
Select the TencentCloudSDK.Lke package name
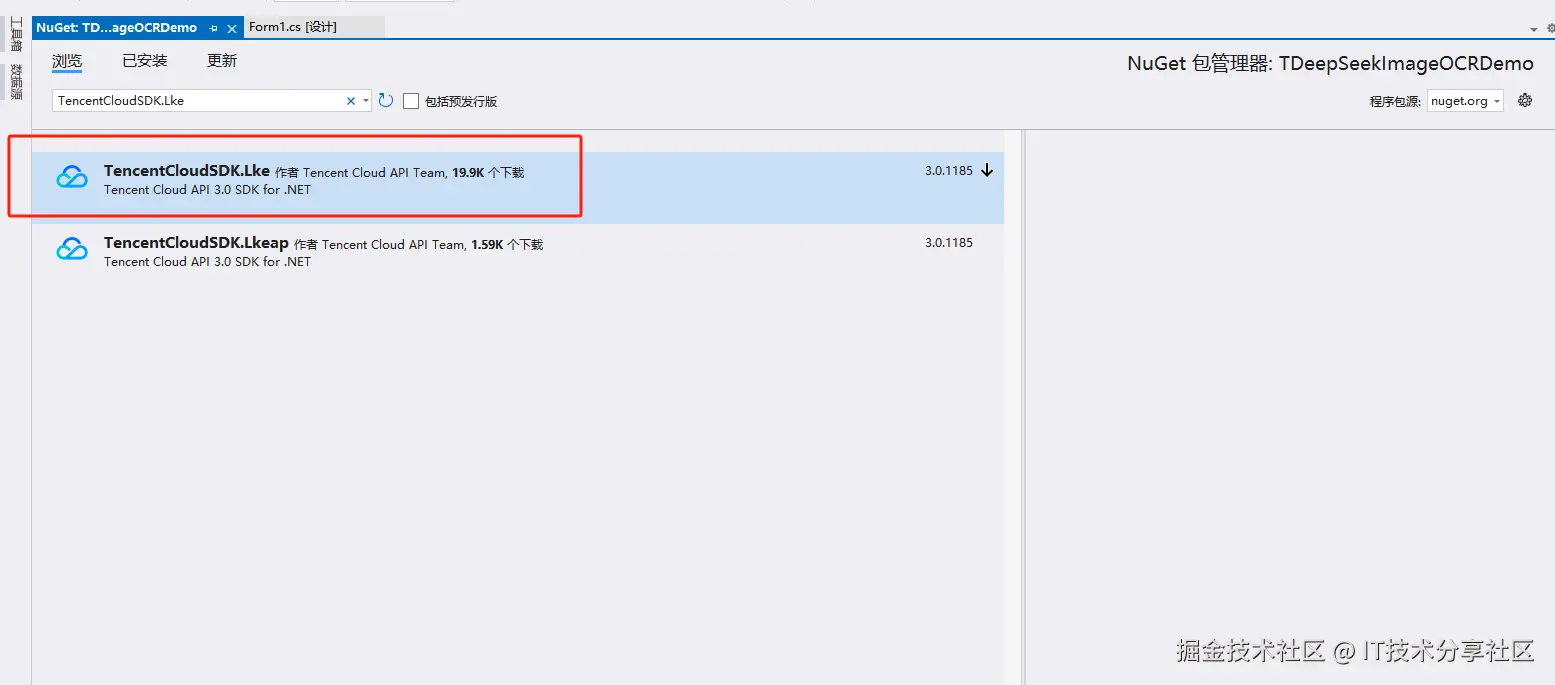187,171
